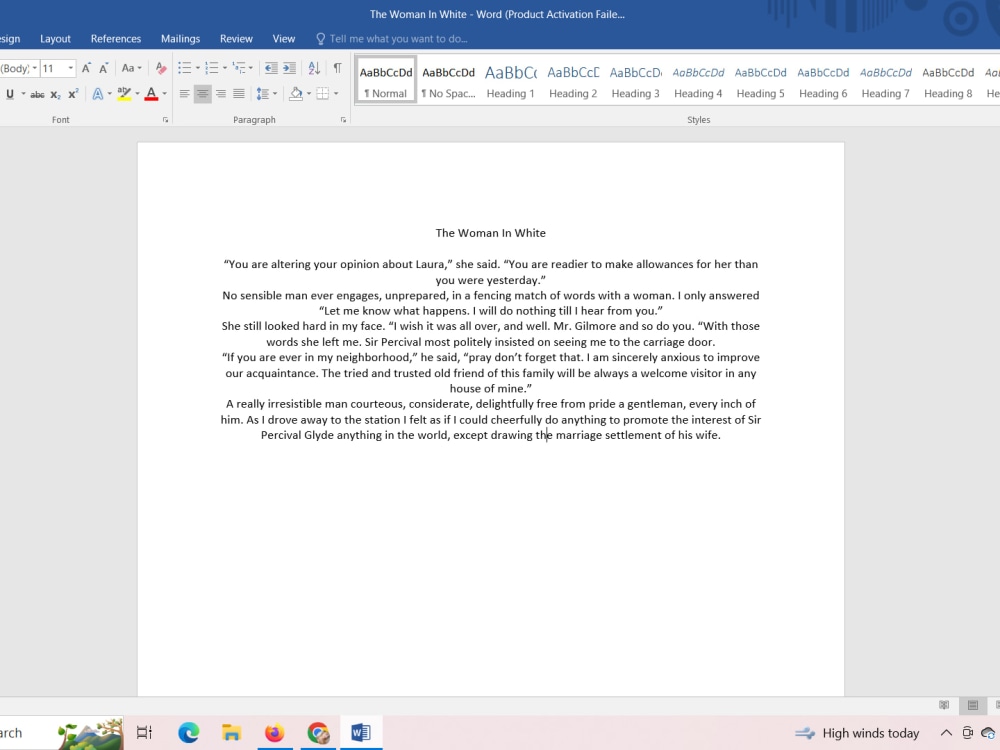This screenshot has width=1000, height=750.
Task: Increase paragraph indent
Action: tap(290, 68)
